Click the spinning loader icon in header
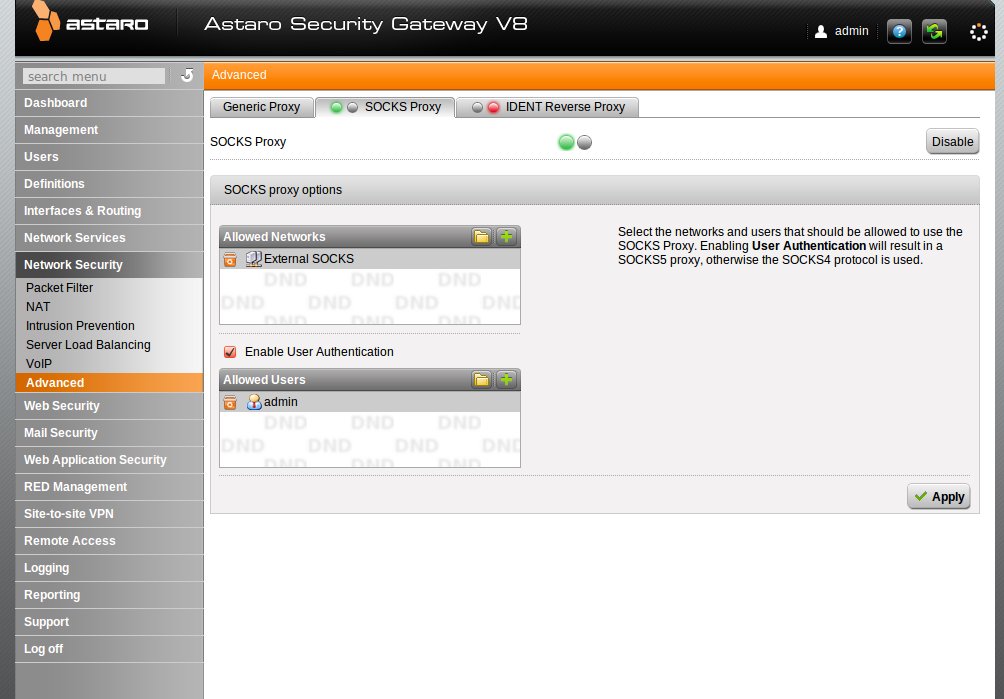This screenshot has height=699, width=1004. coord(978,32)
